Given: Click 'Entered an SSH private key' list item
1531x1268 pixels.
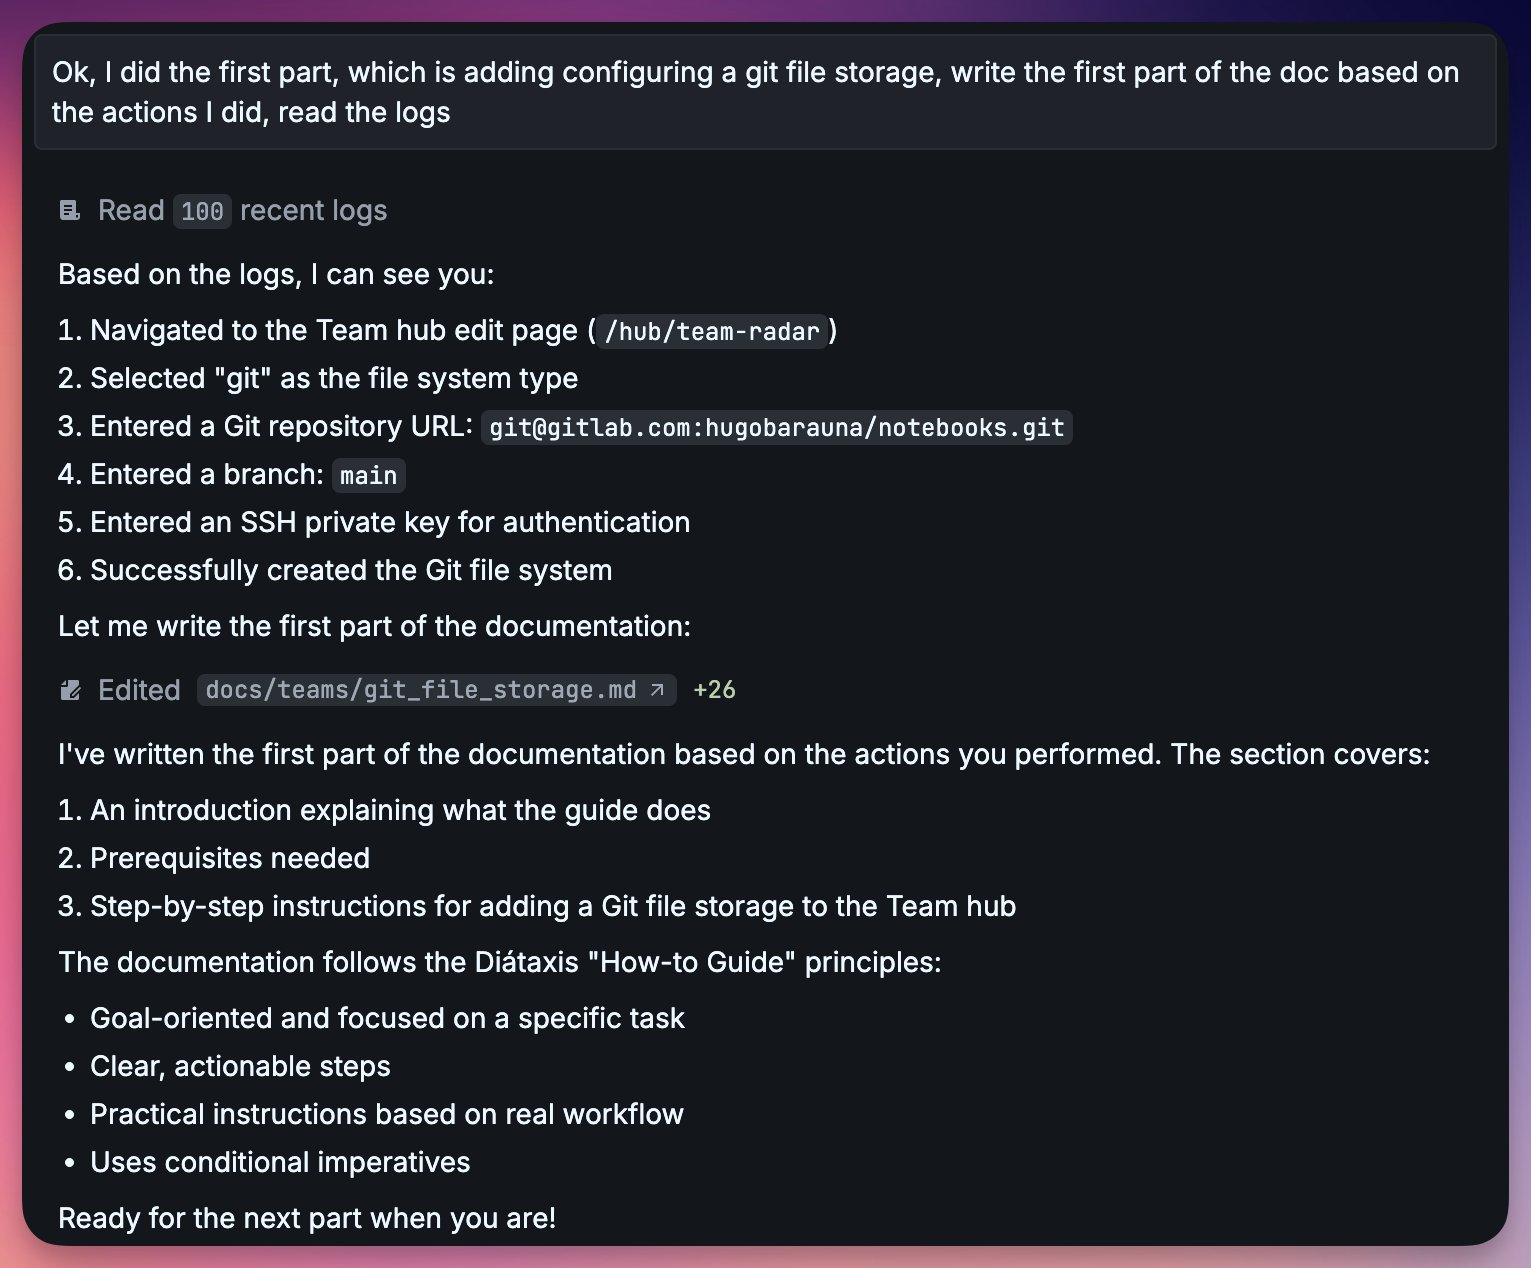Looking at the screenshot, I should coord(389,522).
